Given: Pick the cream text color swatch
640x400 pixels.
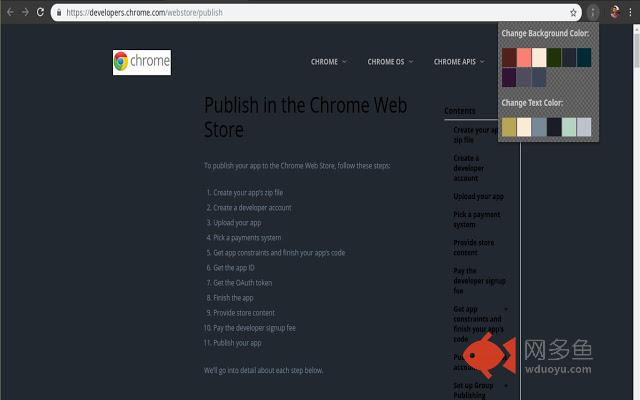Looking at the screenshot, I should (524, 127).
